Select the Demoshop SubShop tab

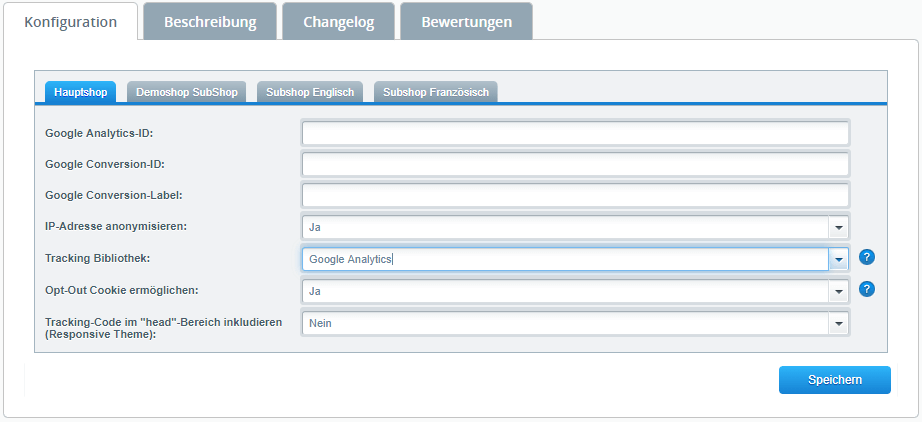[186, 92]
